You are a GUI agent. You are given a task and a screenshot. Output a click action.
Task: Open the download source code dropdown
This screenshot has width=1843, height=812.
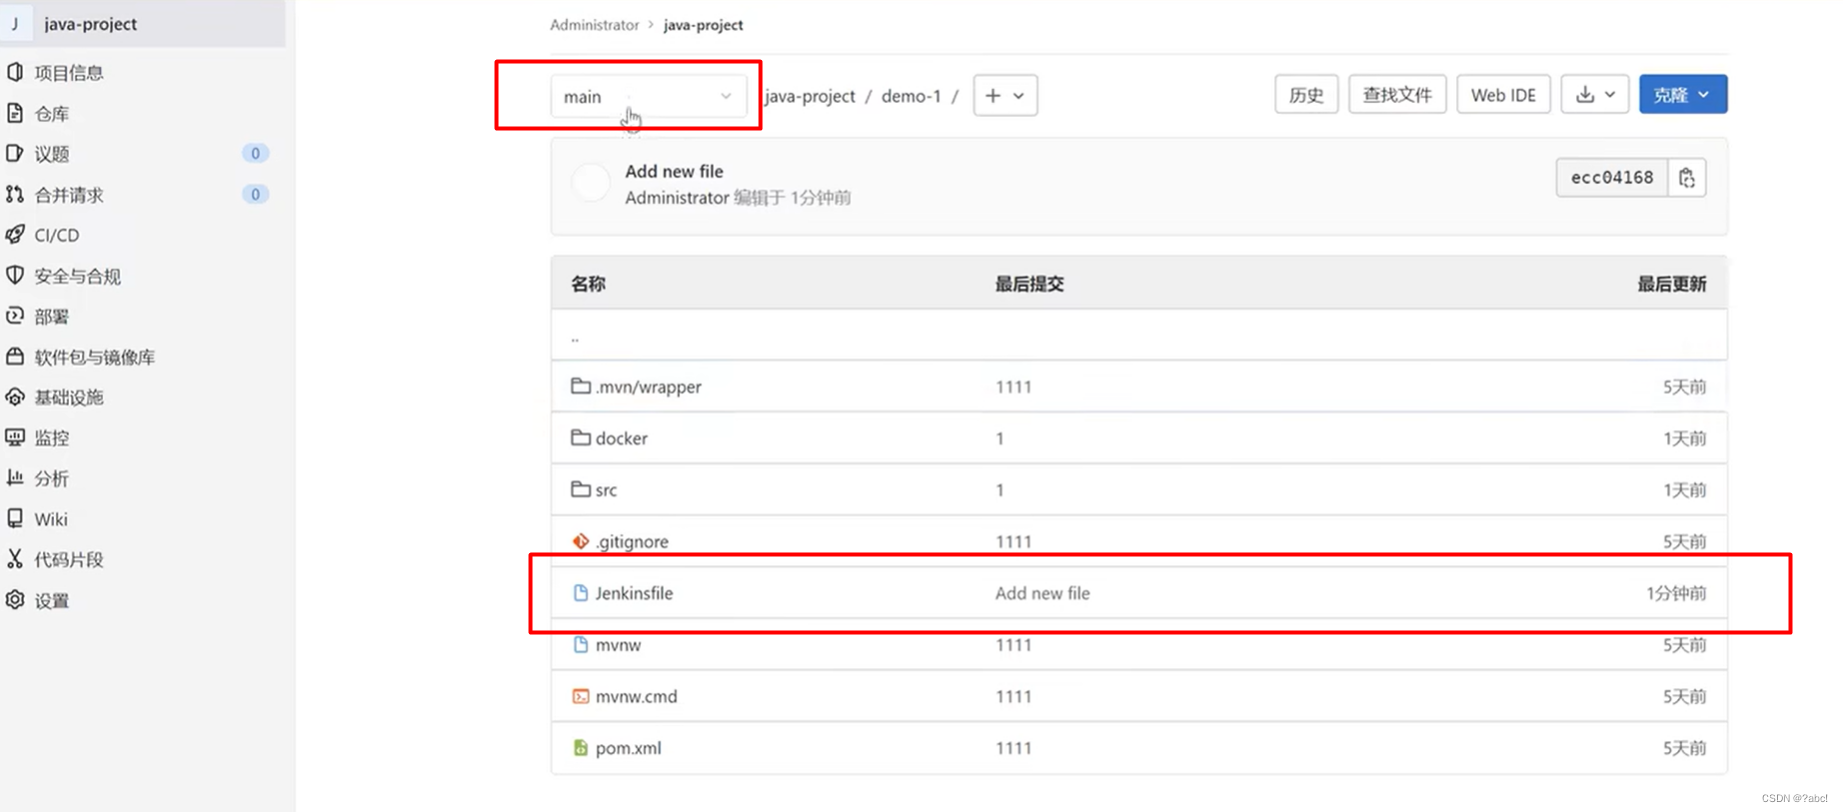click(x=1595, y=94)
